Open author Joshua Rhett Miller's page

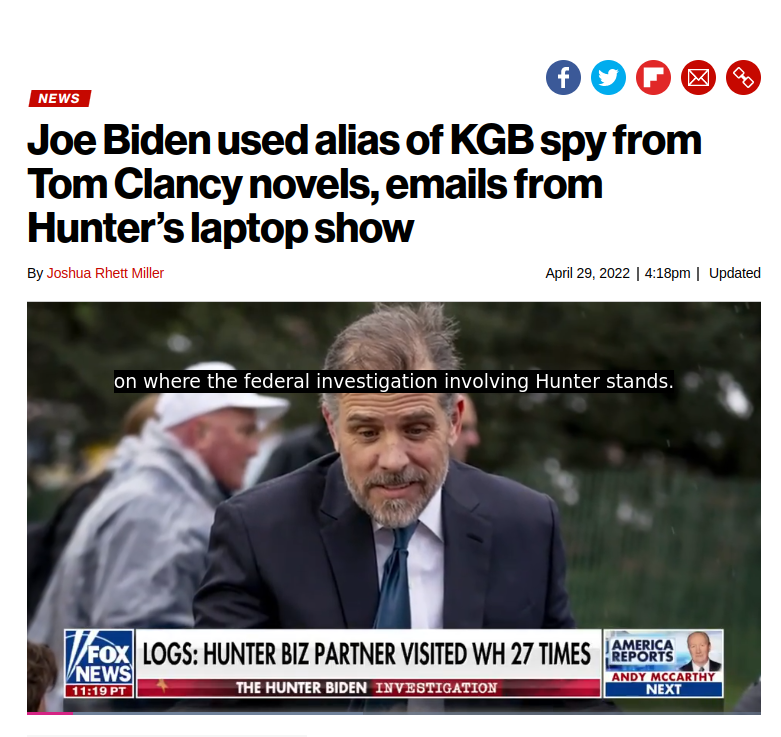105,273
